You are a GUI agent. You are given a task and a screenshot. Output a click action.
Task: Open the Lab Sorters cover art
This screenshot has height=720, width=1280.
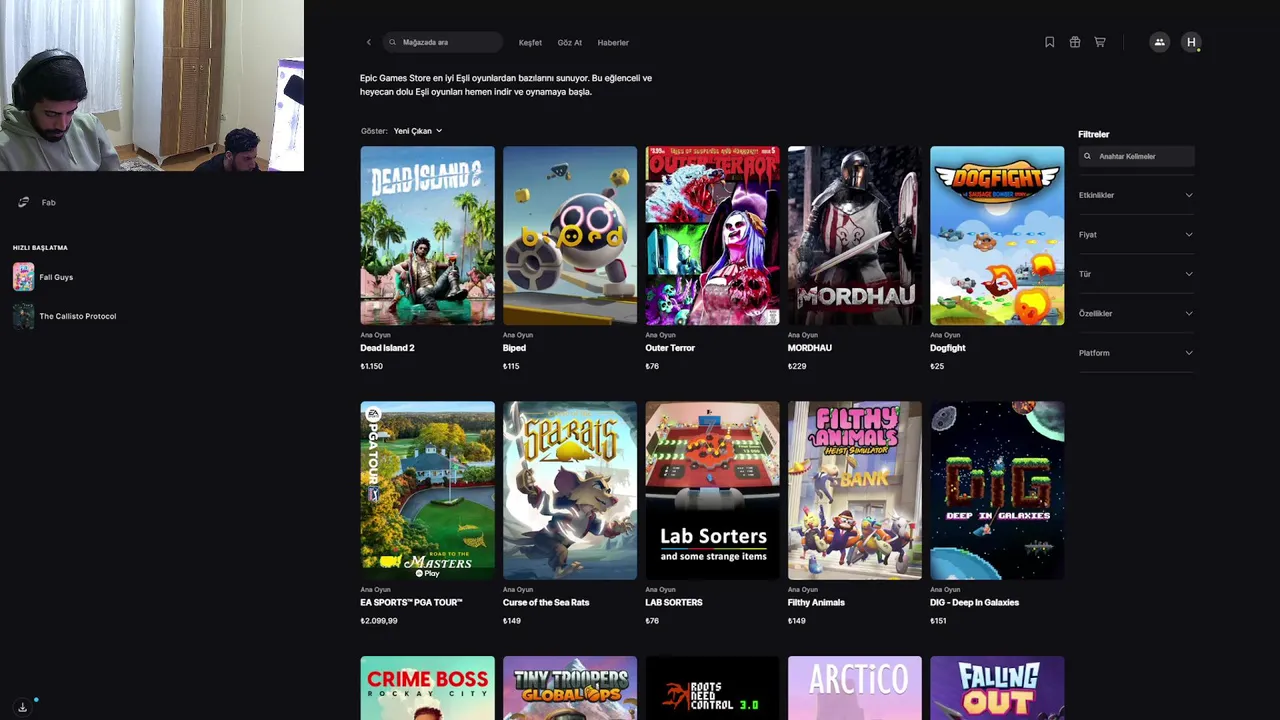tap(712, 490)
